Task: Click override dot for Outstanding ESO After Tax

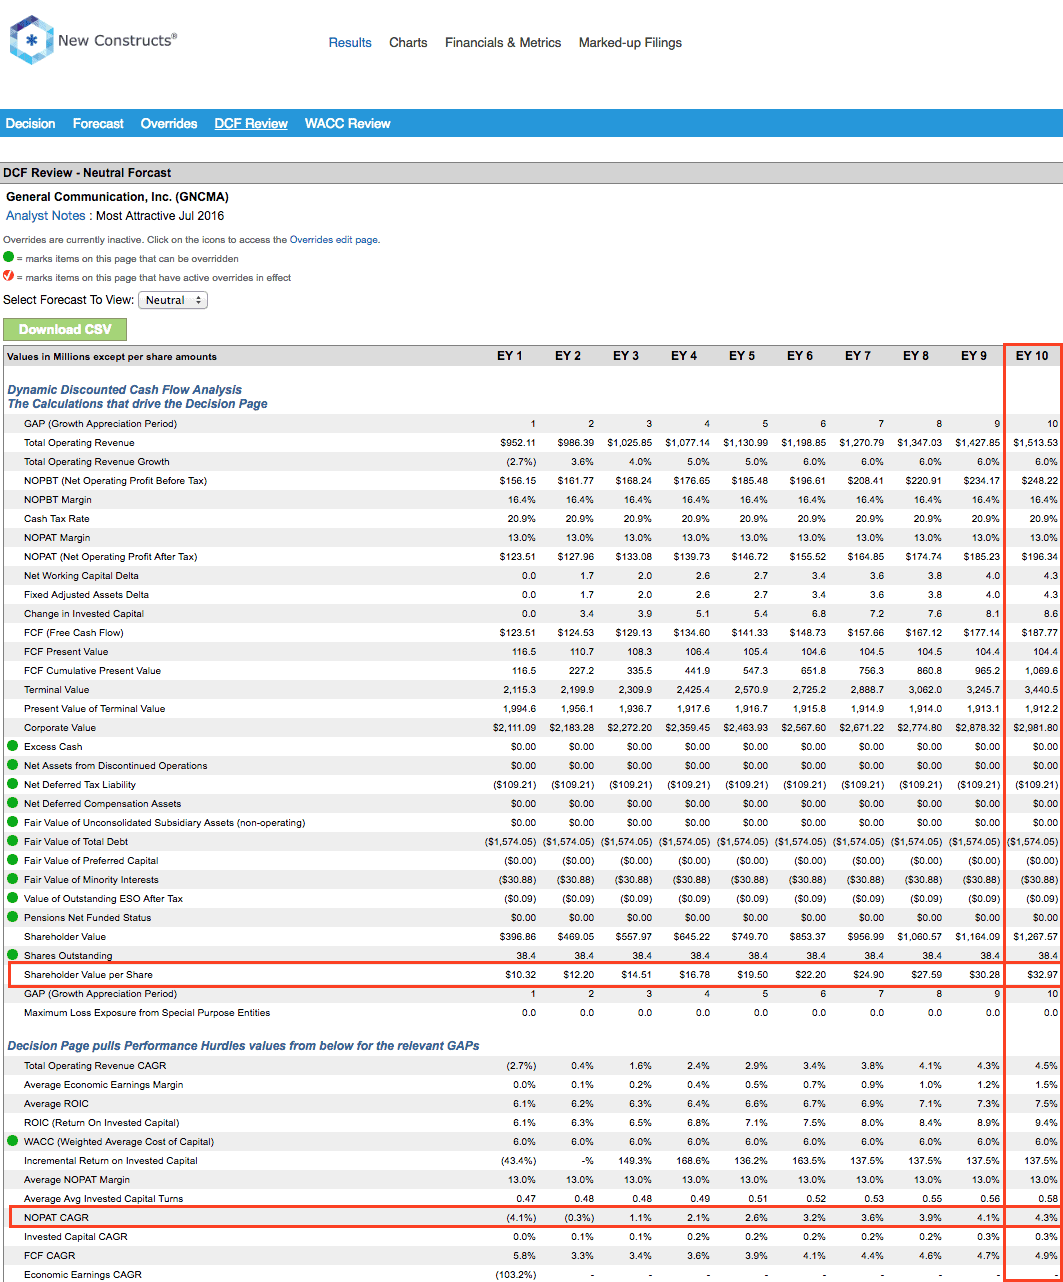Action: 12,898
